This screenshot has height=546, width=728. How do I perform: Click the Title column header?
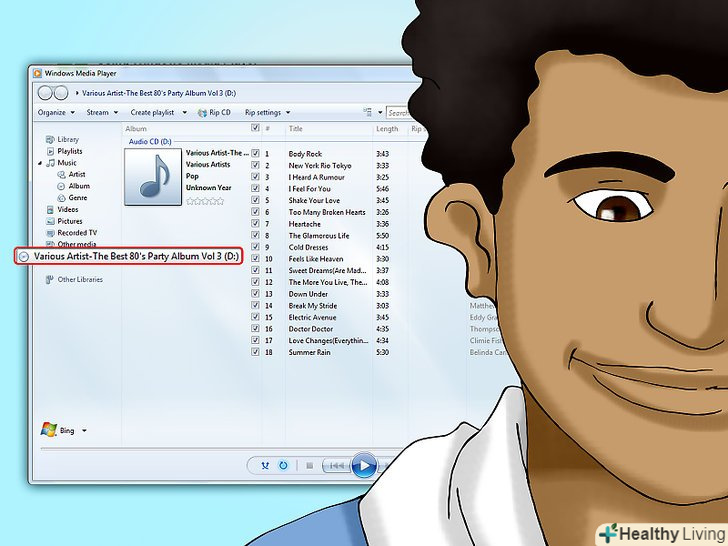point(295,129)
